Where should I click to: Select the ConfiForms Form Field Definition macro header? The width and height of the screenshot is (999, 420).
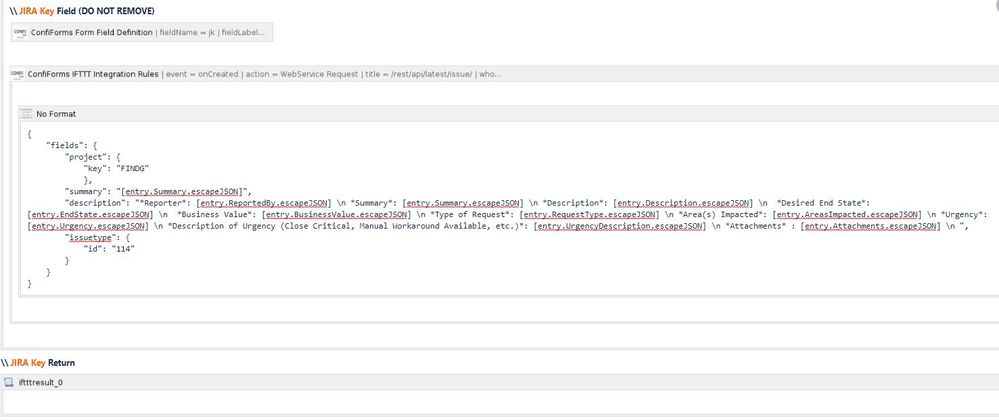tap(142, 32)
